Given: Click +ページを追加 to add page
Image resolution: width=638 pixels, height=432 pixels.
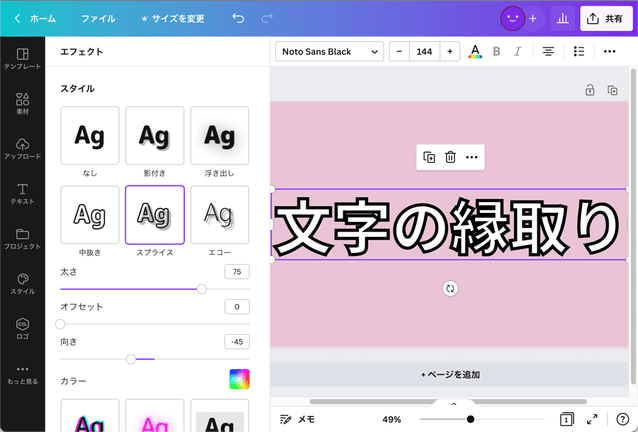Looking at the screenshot, I should click(x=450, y=374).
